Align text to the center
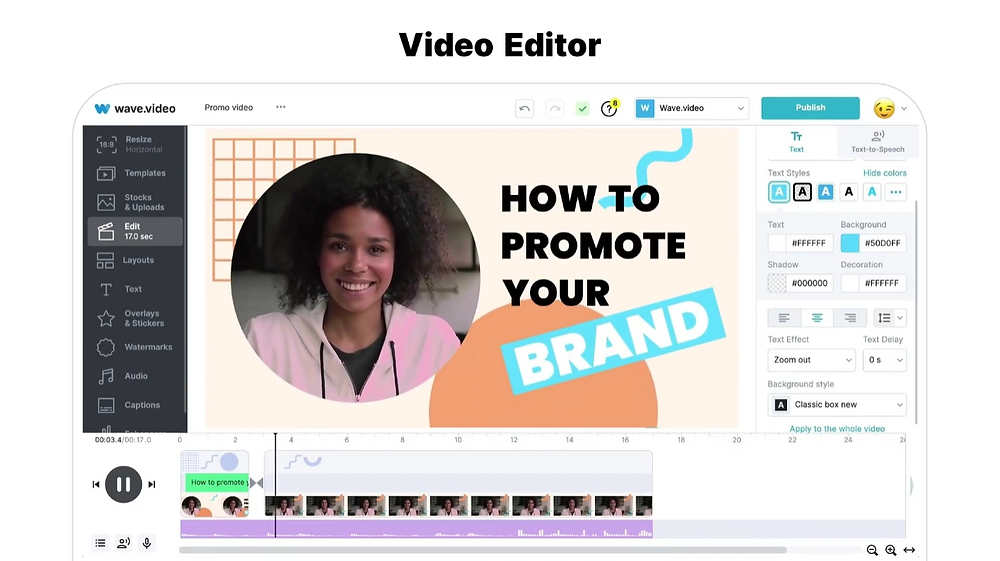 click(817, 318)
